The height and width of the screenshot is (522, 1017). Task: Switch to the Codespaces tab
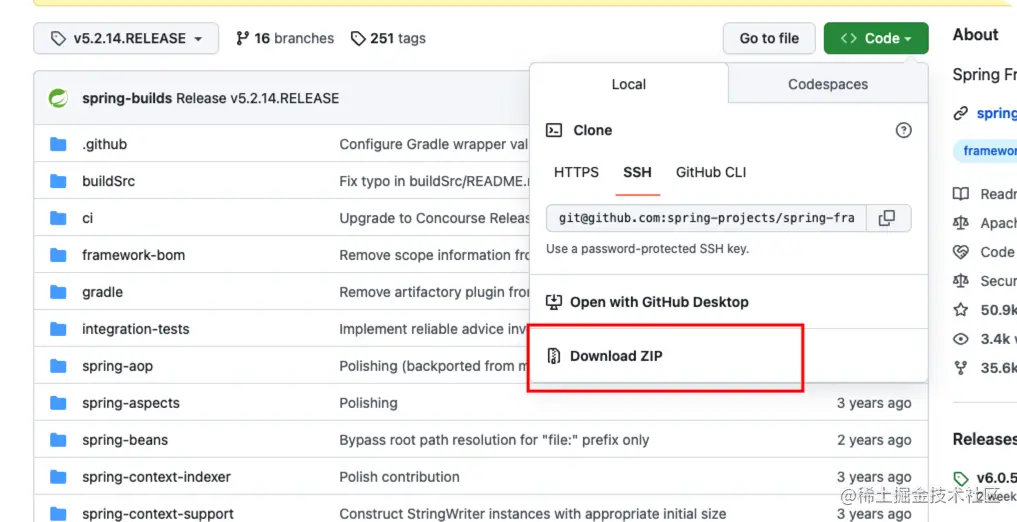[x=828, y=84]
